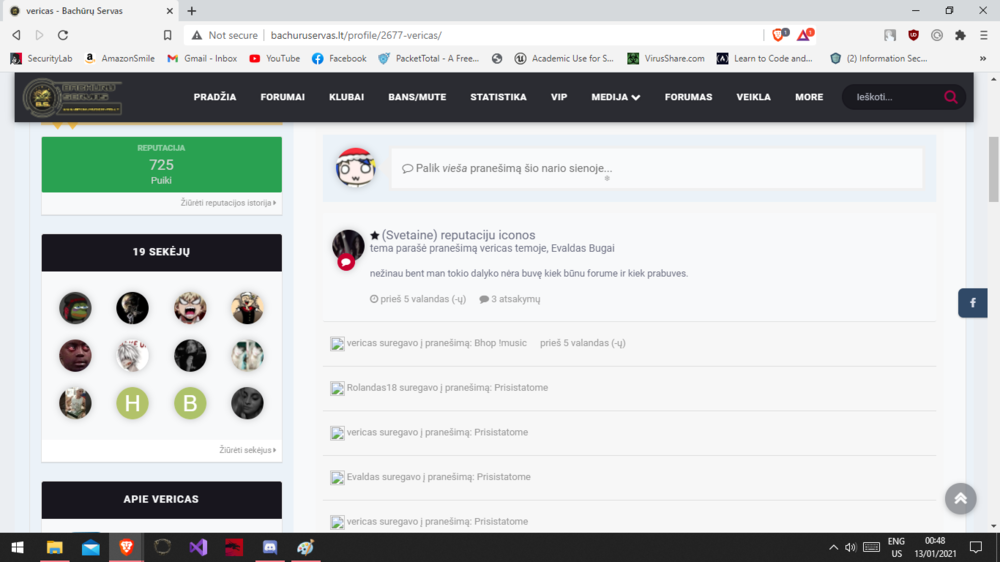Click the scroll-to-top double chevron button

(x=960, y=498)
